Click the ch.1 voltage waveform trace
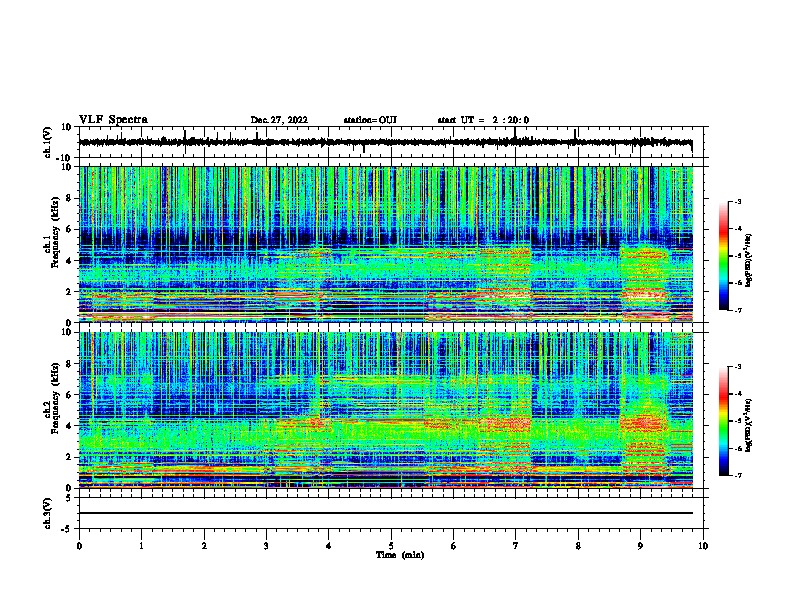Screen dimensions: 792x612 tap(385, 142)
